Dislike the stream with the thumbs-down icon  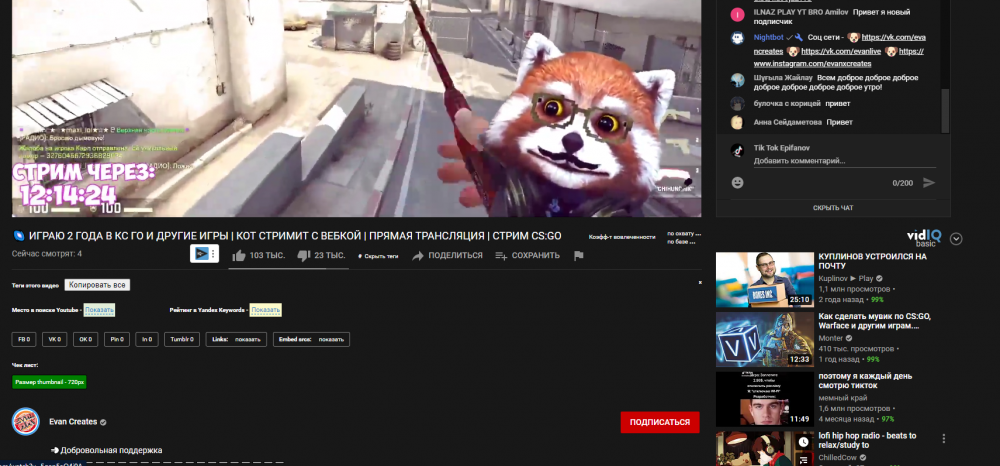click(304, 256)
